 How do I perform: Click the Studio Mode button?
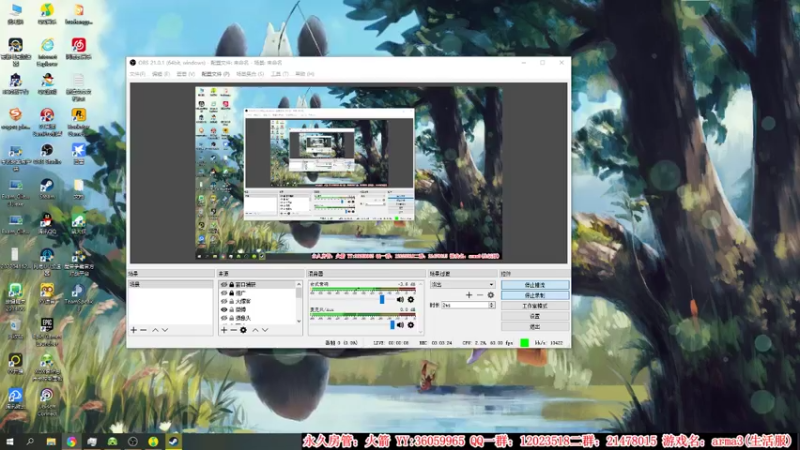(x=535, y=306)
